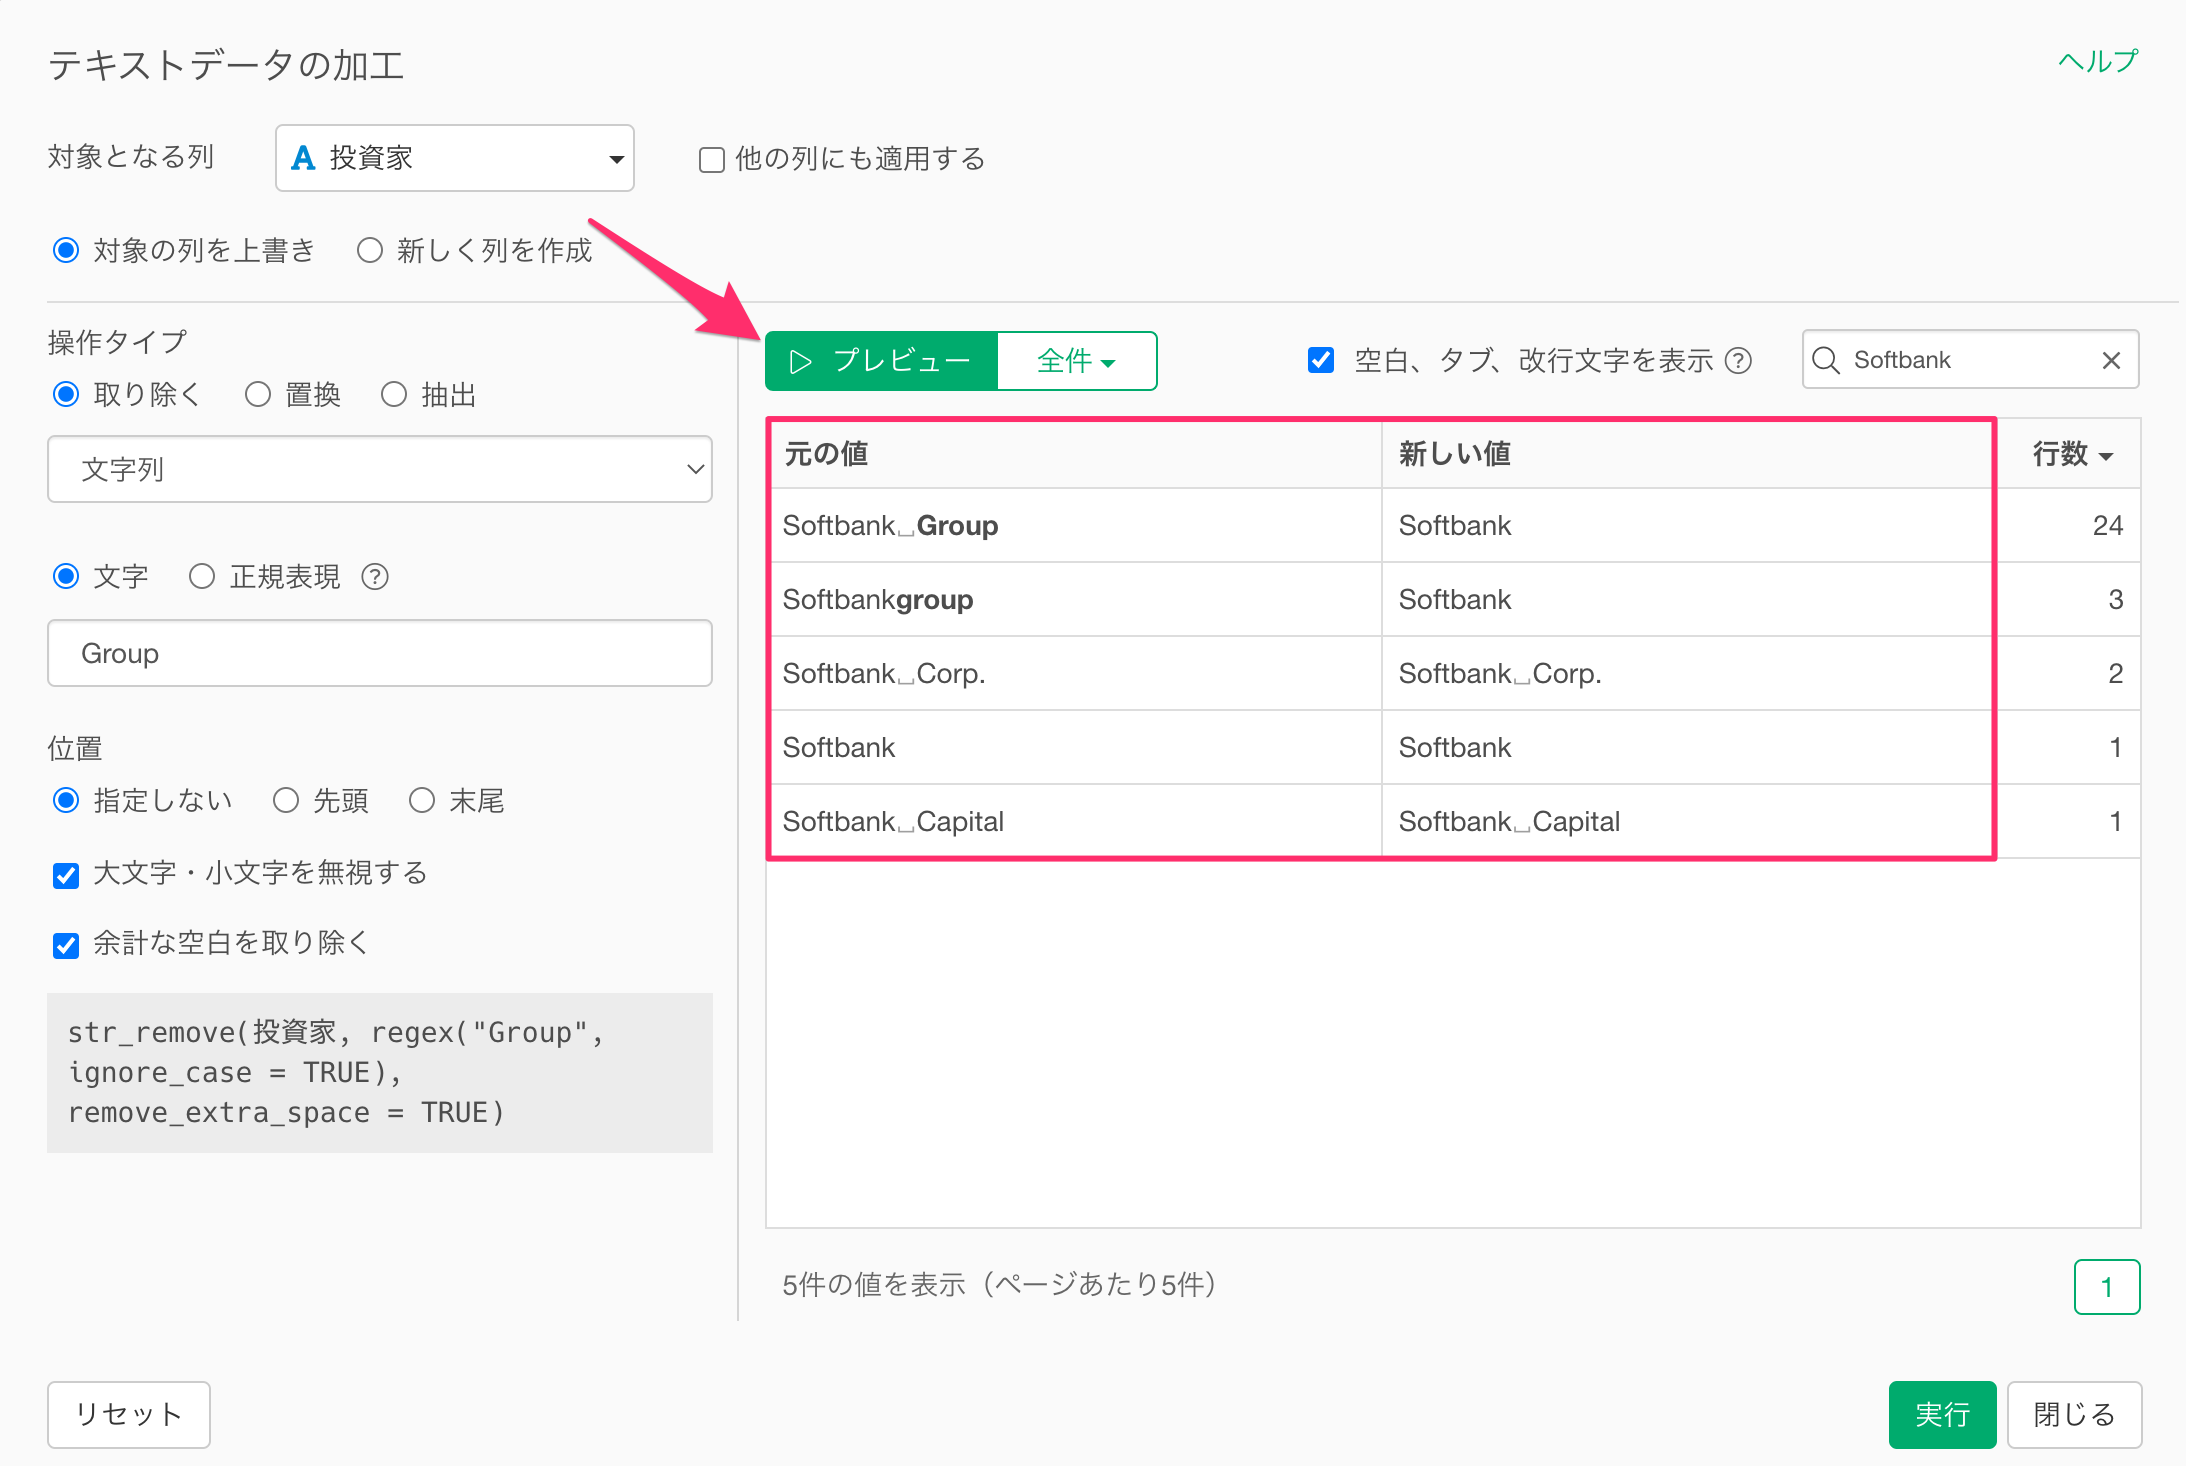Enable 他の列にも適用する checkbox

coord(711,160)
